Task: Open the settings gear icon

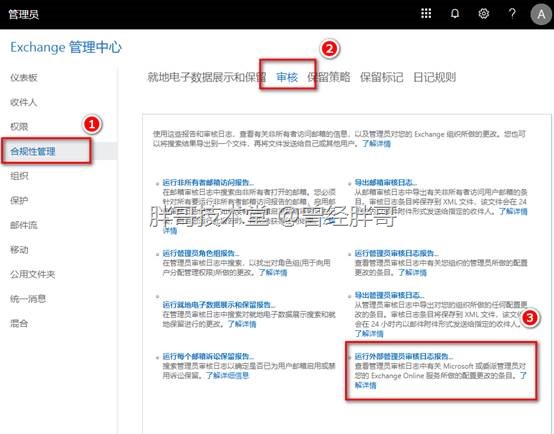Action: (483, 14)
